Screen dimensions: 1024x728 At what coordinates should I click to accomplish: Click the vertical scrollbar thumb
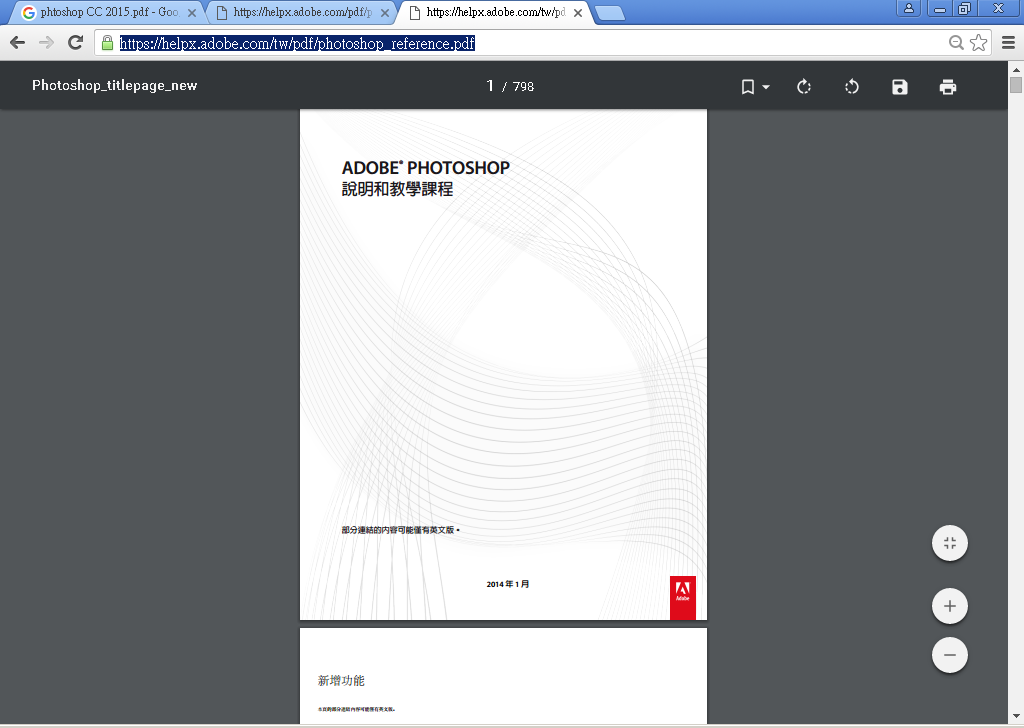point(1016,85)
